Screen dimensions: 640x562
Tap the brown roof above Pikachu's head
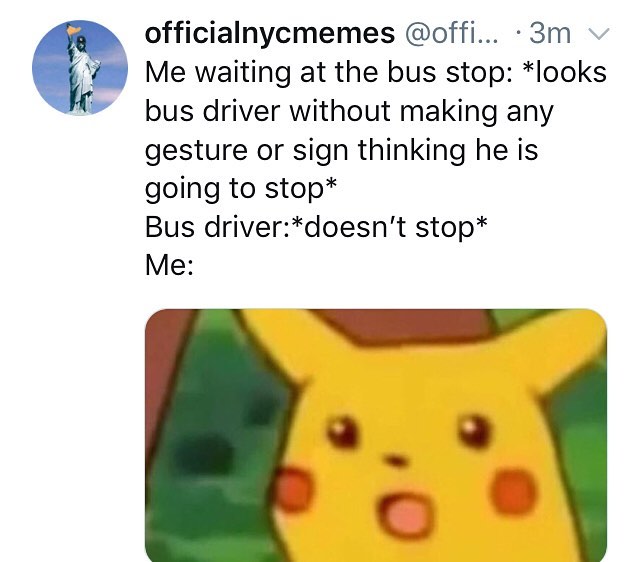pos(404,327)
